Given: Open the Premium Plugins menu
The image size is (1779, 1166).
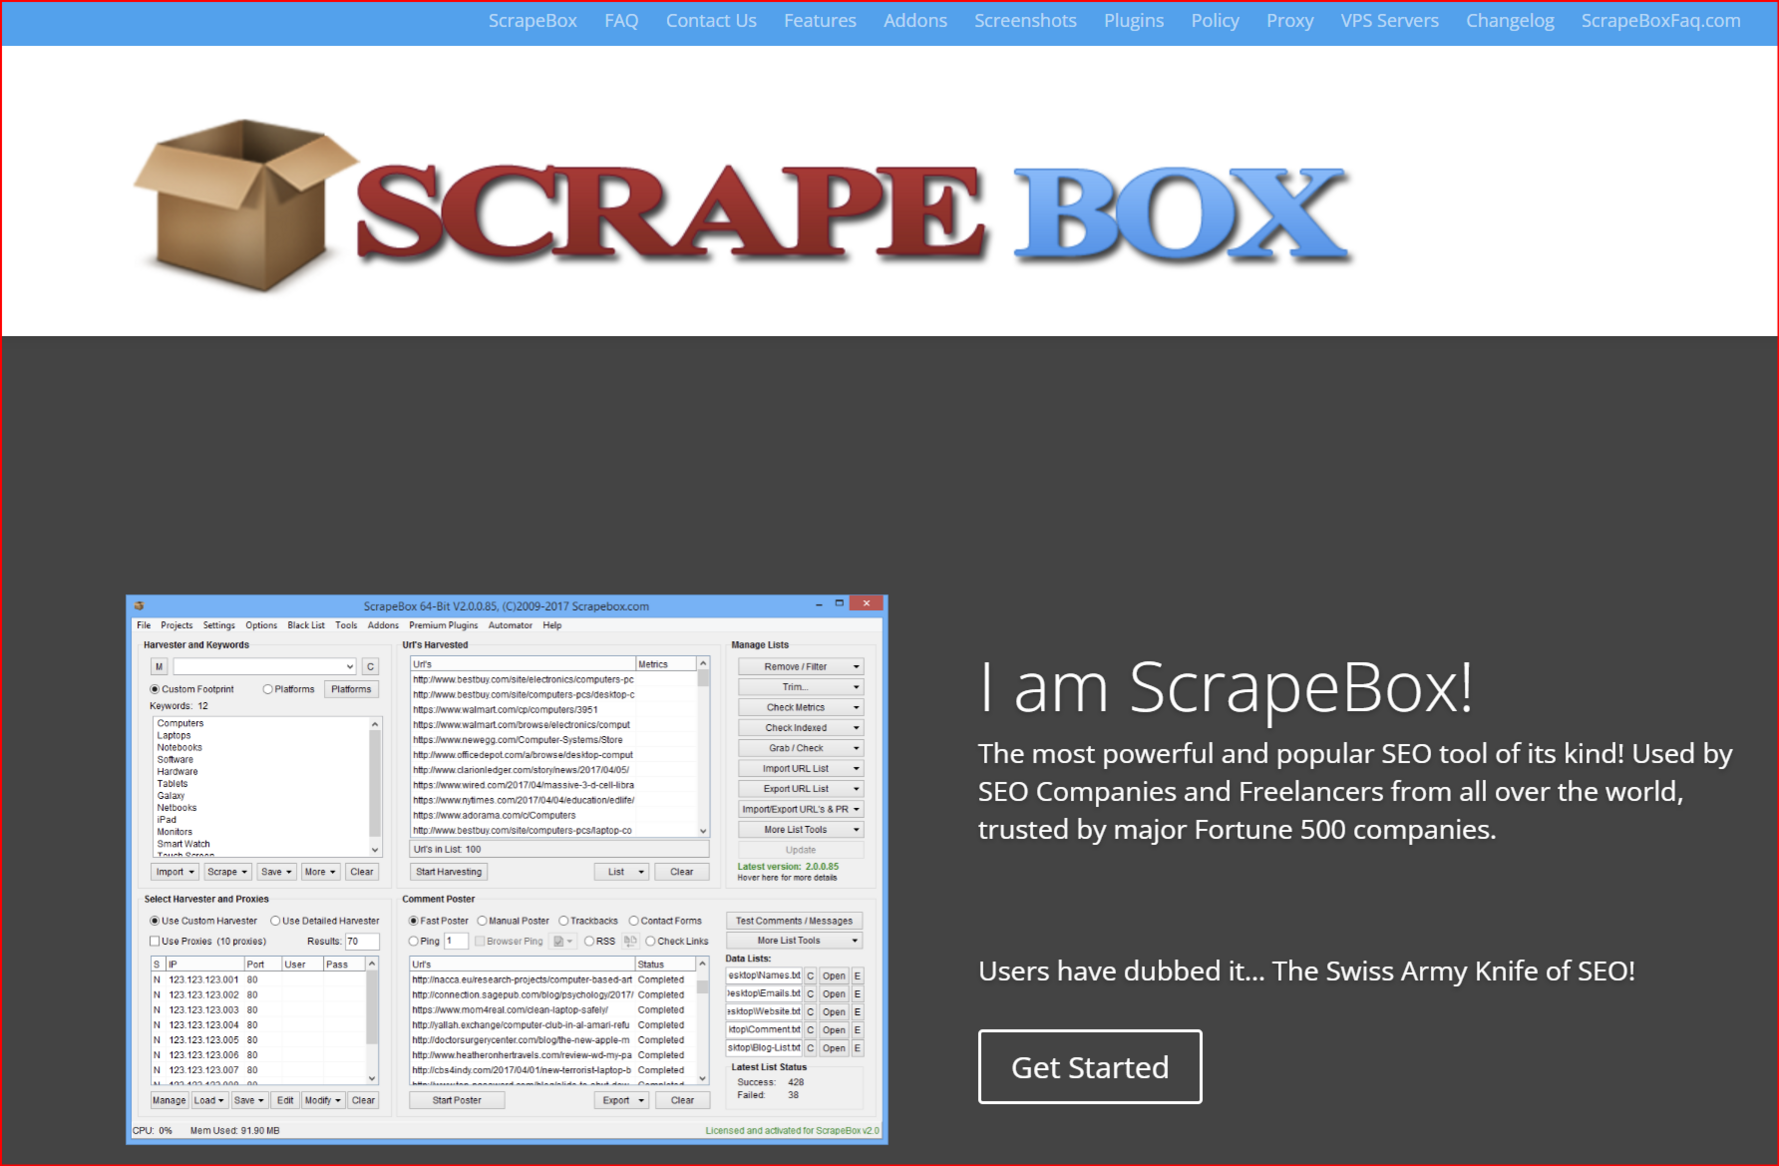Looking at the screenshot, I should coord(443,625).
